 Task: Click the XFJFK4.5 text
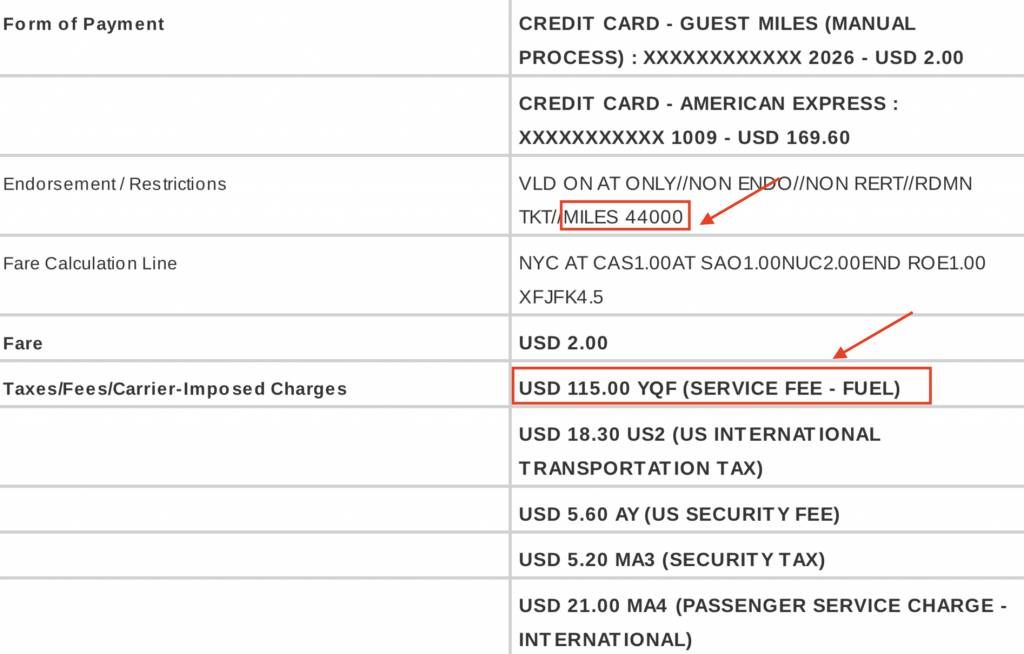tap(561, 297)
